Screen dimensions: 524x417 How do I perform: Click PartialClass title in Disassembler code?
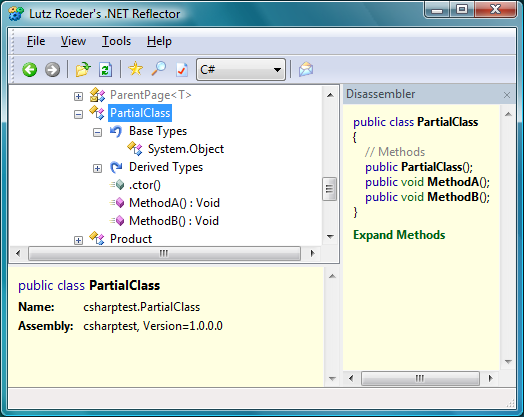point(448,122)
